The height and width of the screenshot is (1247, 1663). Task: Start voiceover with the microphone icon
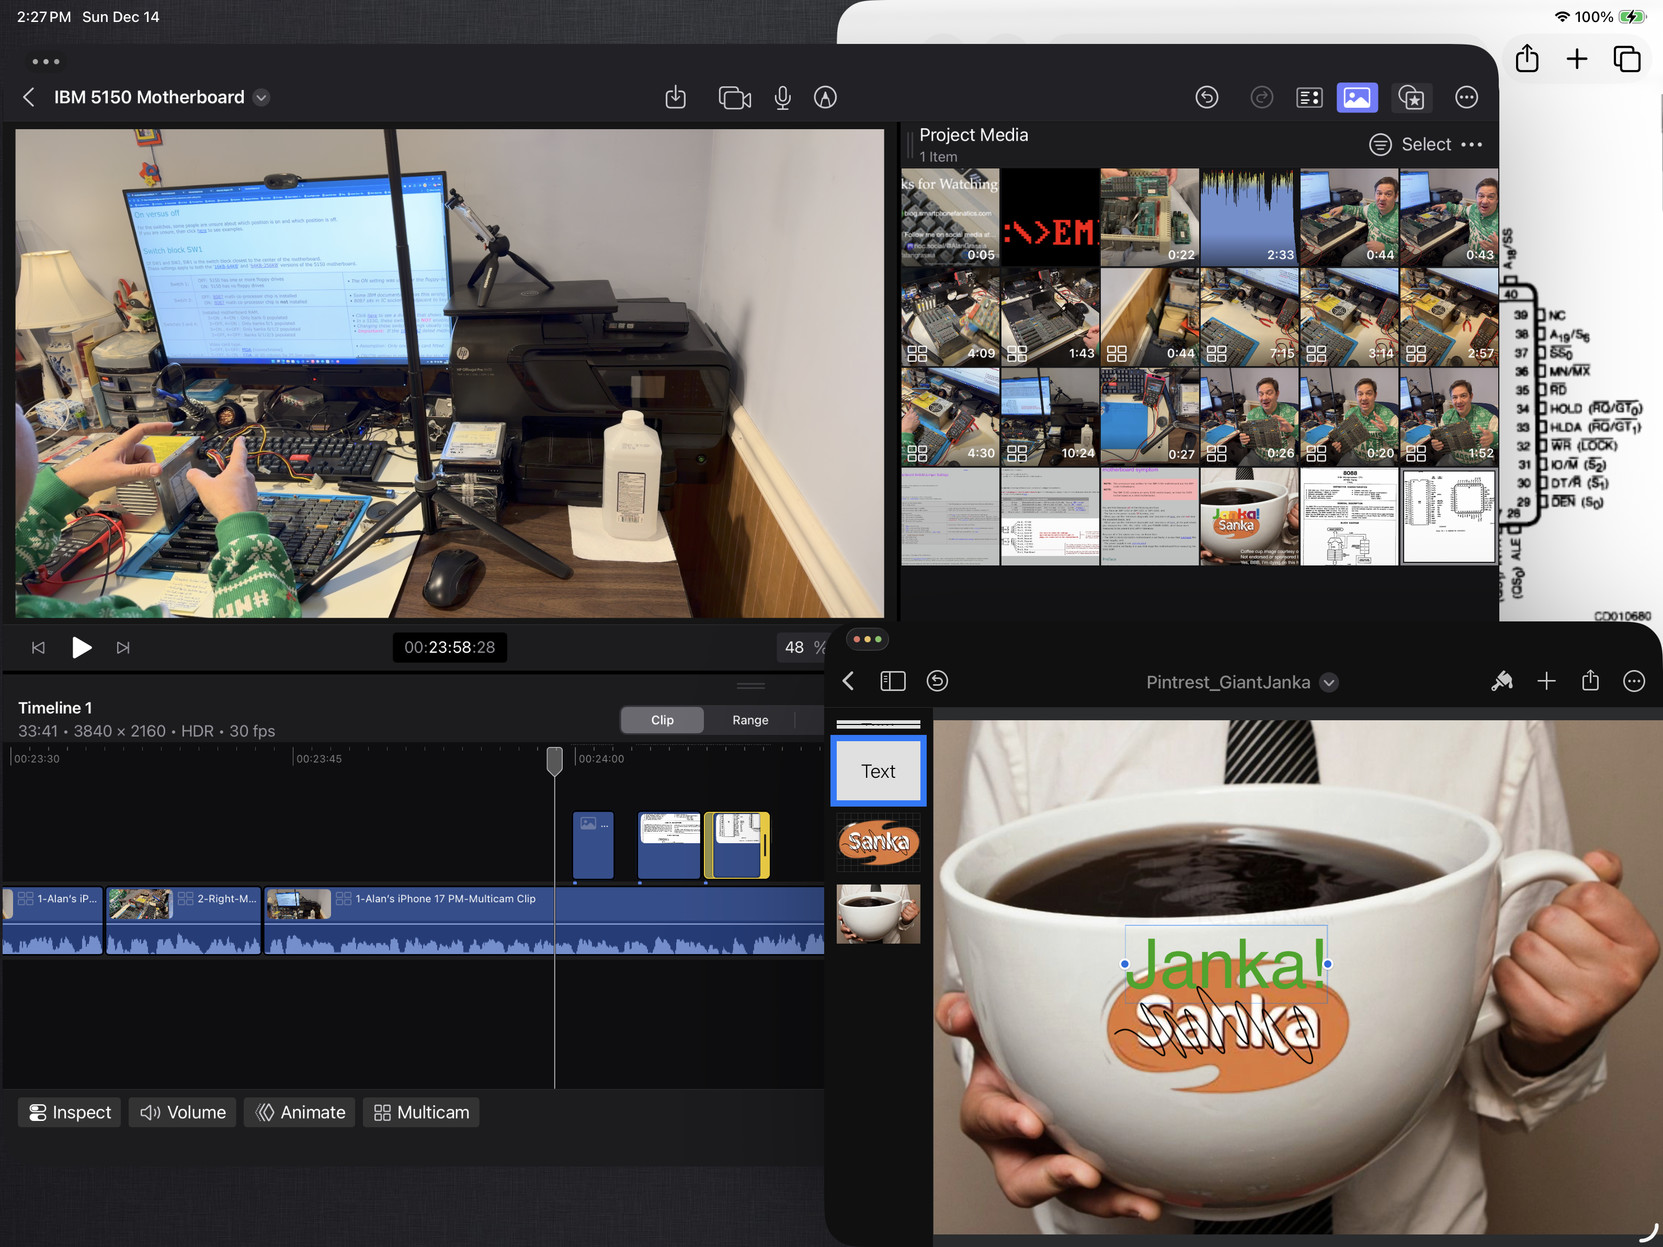(x=783, y=97)
